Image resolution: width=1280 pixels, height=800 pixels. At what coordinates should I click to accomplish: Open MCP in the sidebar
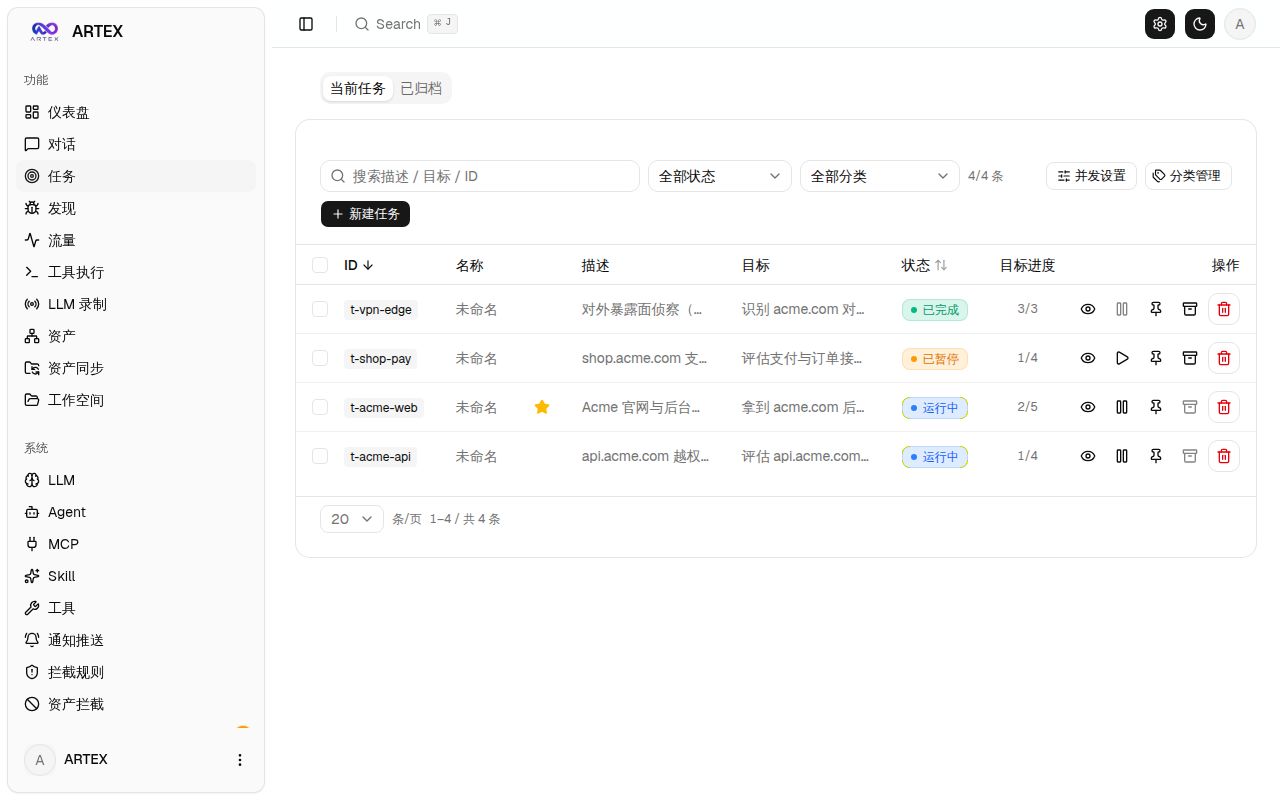[136, 544]
